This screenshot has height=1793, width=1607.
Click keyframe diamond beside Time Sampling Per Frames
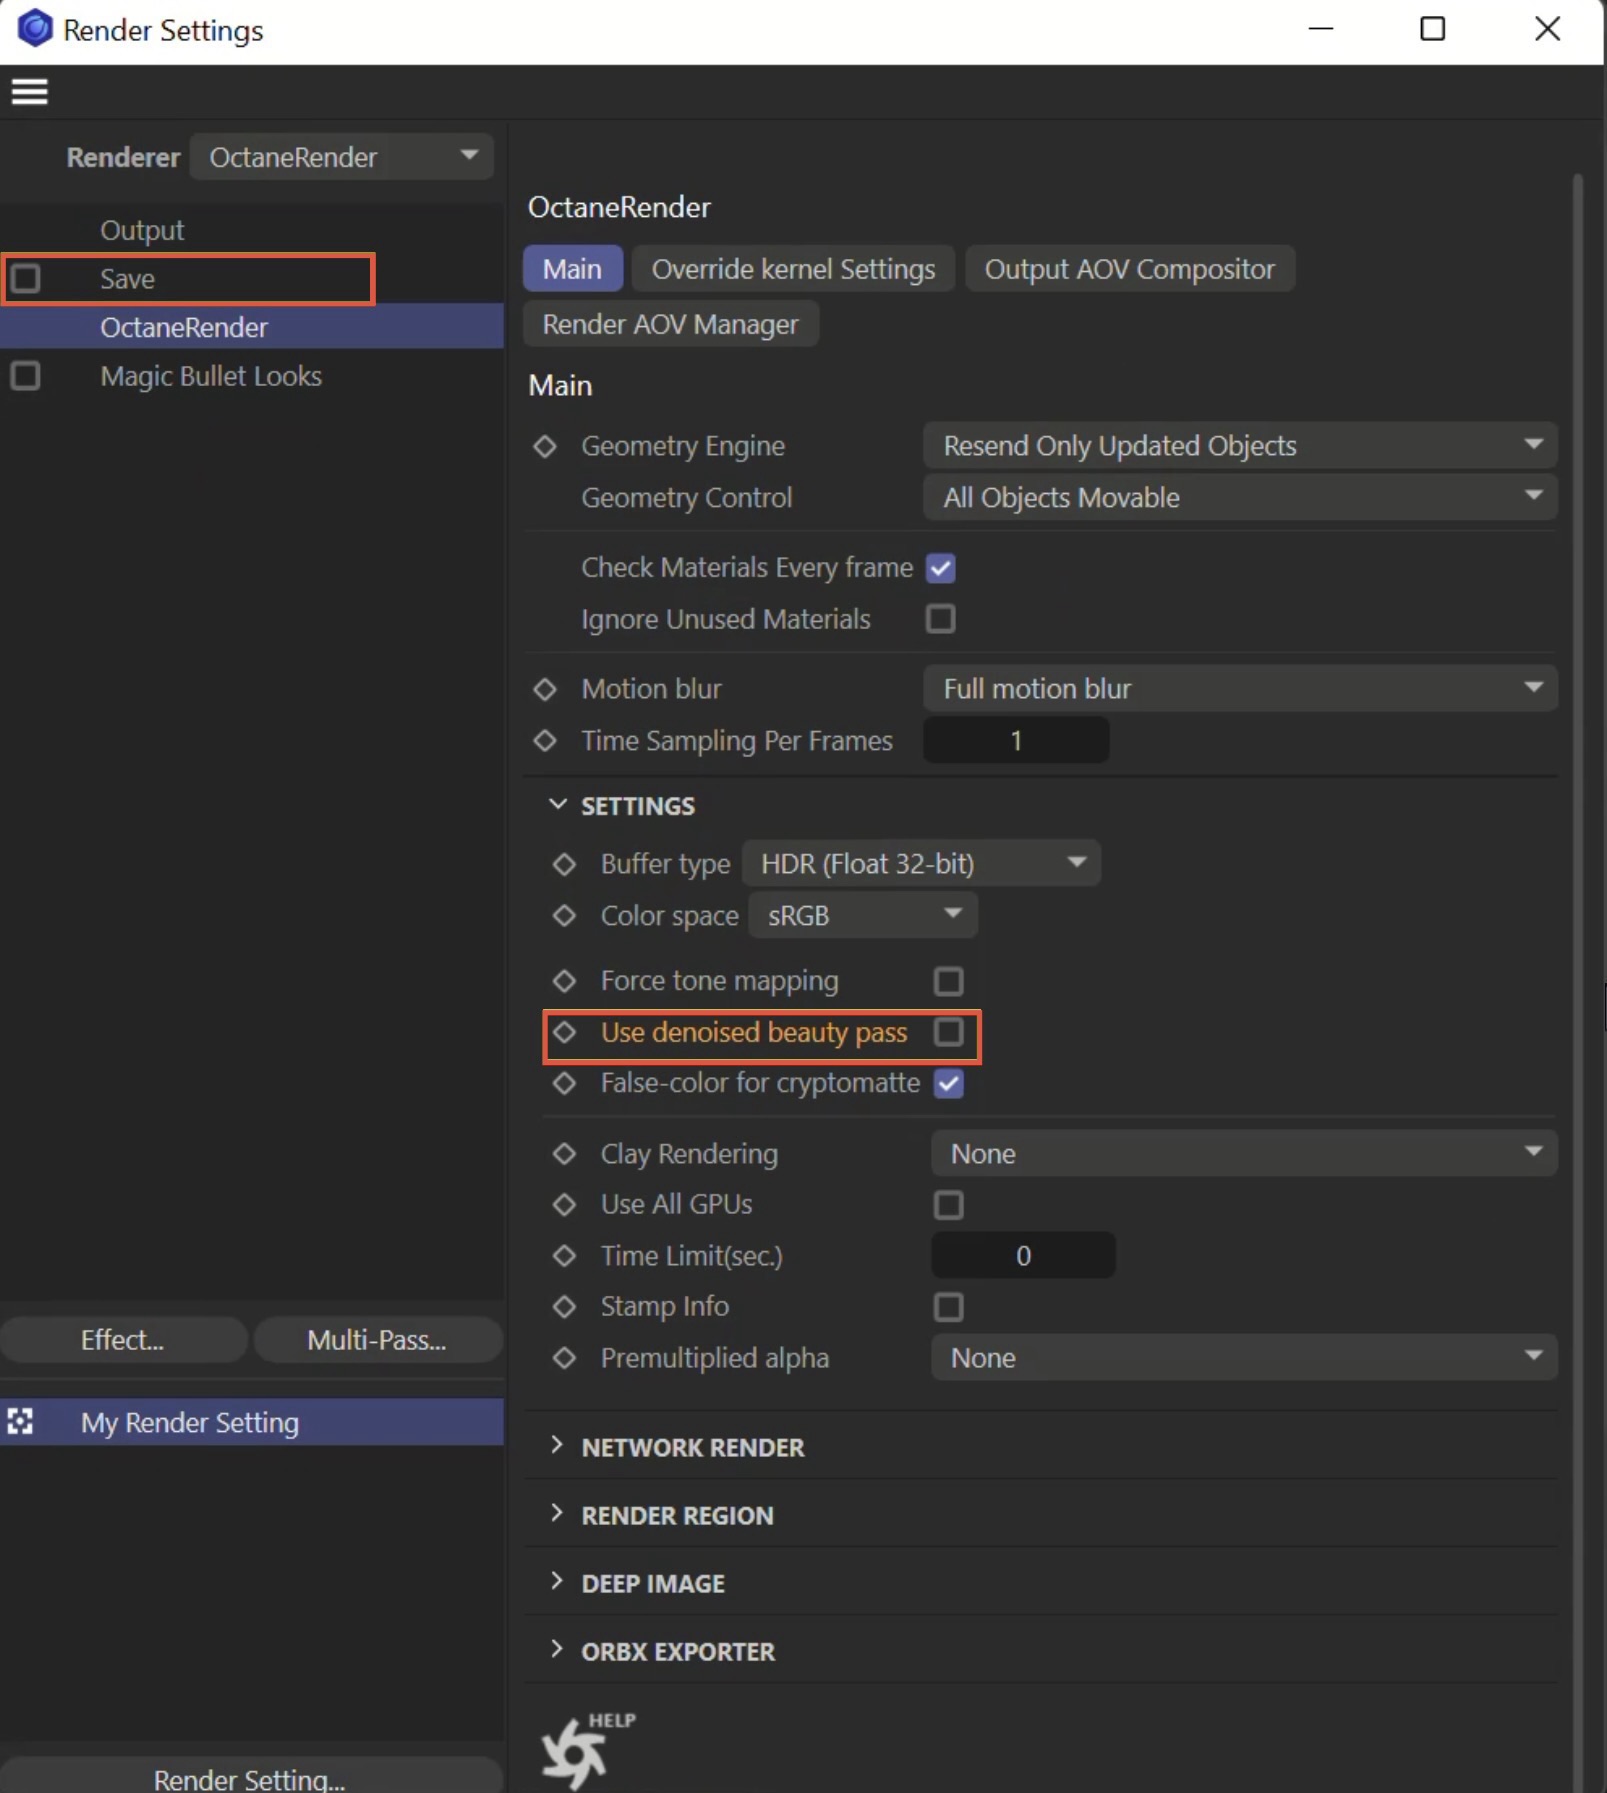coord(545,741)
